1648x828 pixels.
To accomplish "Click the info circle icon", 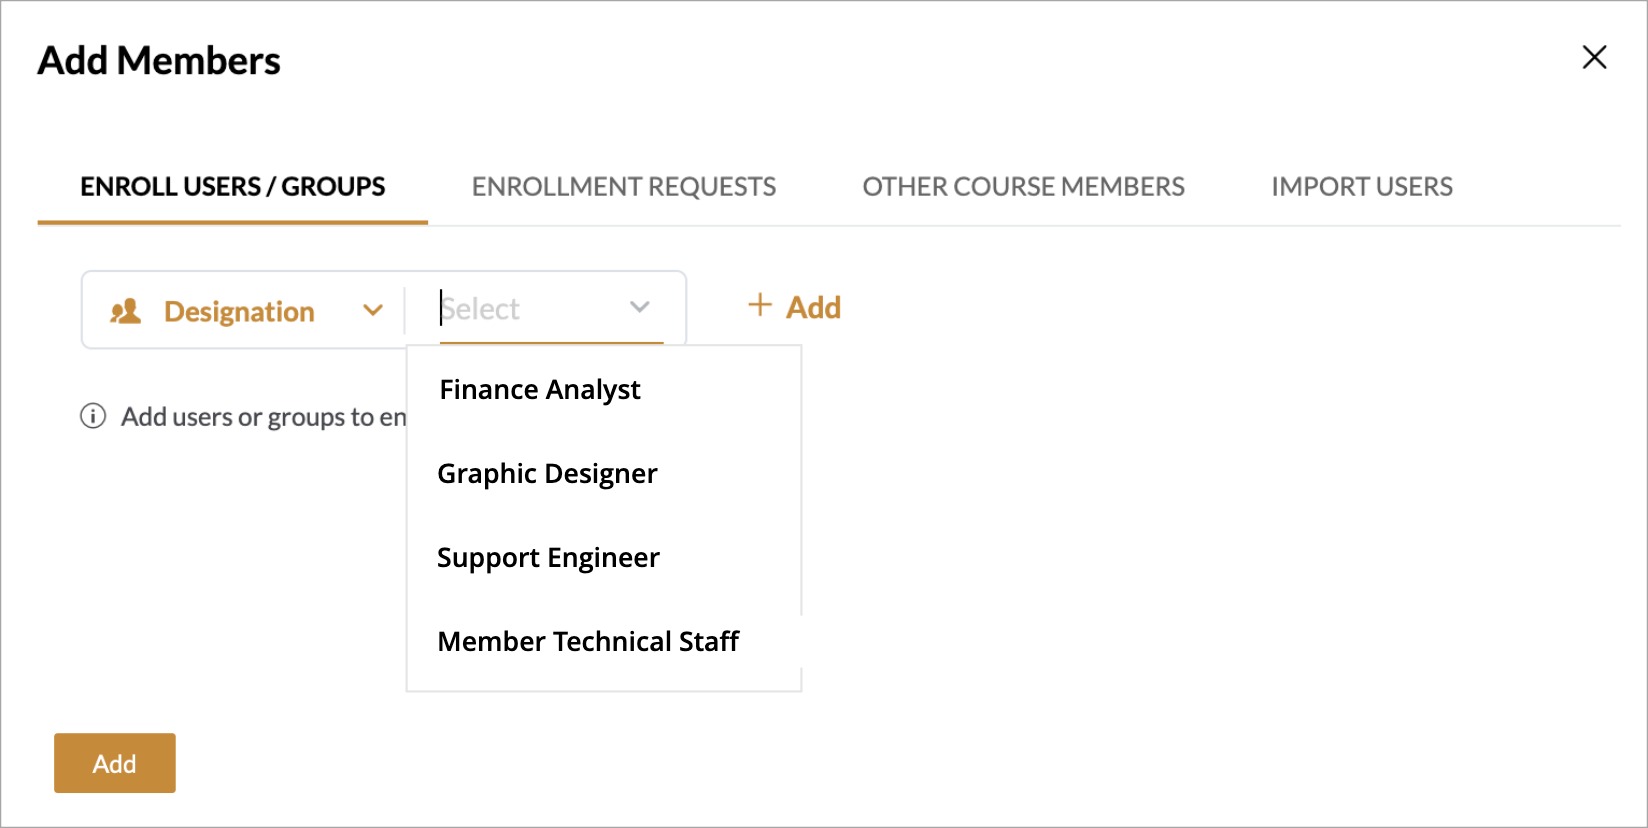I will [93, 416].
